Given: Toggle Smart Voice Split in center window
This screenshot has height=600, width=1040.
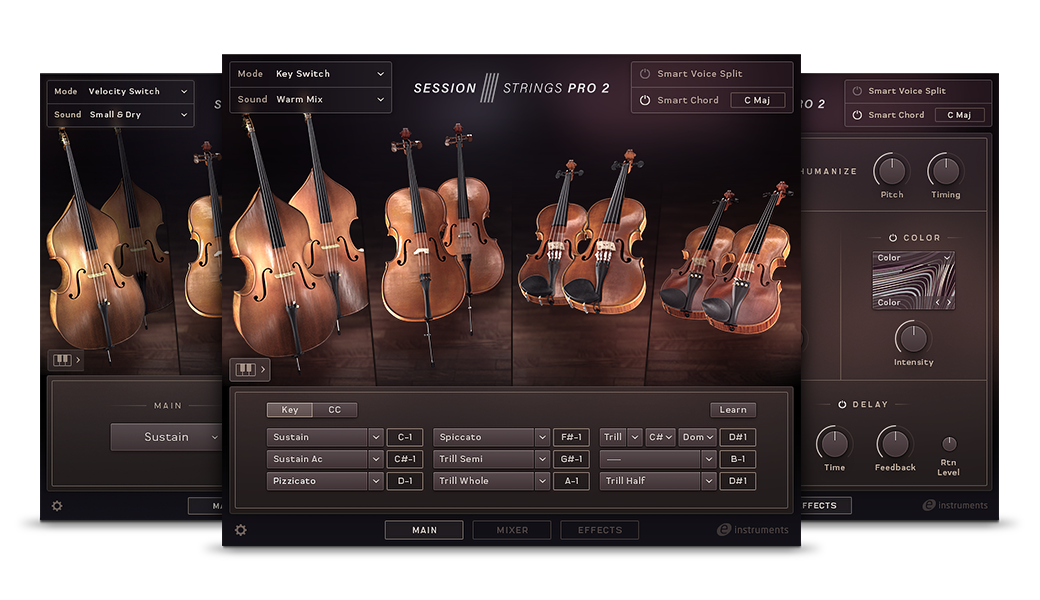Looking at the screenshot, I should tap(645, 74).
